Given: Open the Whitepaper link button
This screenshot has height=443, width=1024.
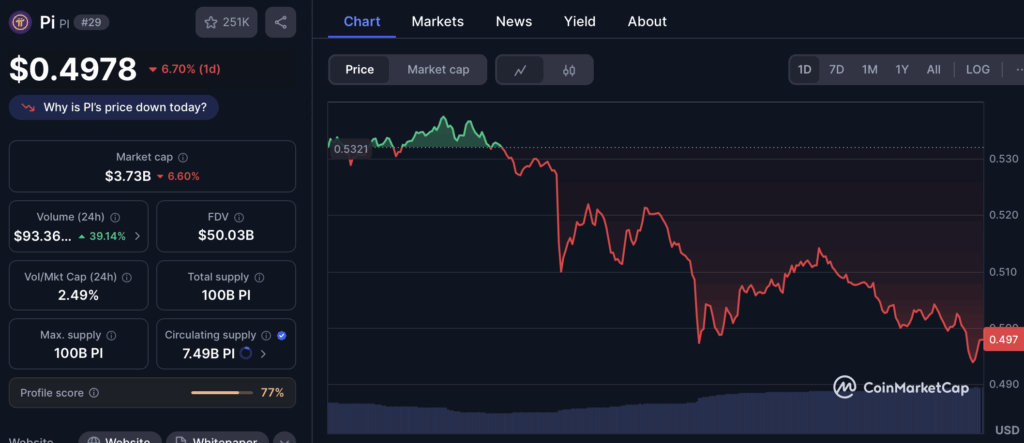Looking at the screenshot, I should (x=217, y=438).
